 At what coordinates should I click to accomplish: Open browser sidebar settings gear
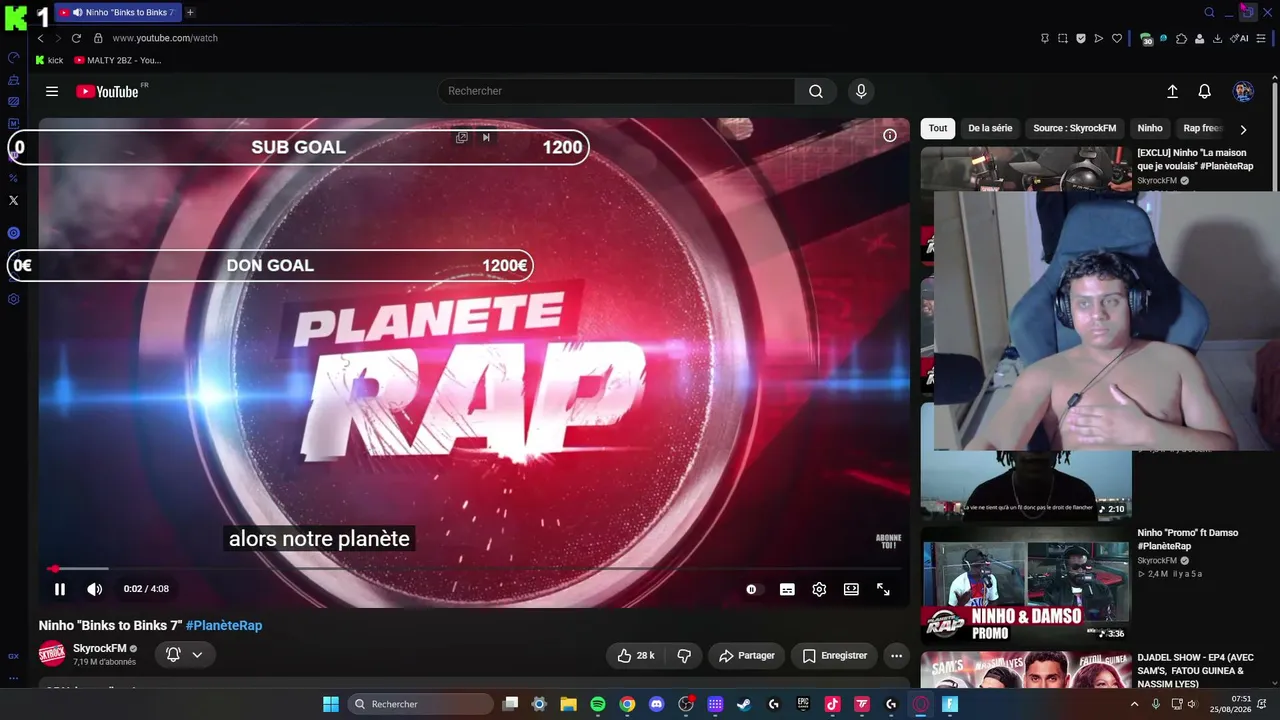13,299
